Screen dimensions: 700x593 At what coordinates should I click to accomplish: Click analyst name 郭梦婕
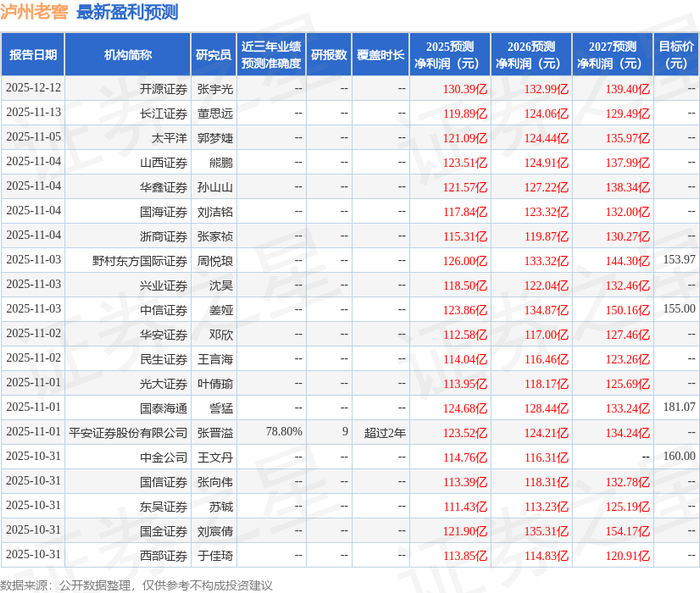click(215, 138)
